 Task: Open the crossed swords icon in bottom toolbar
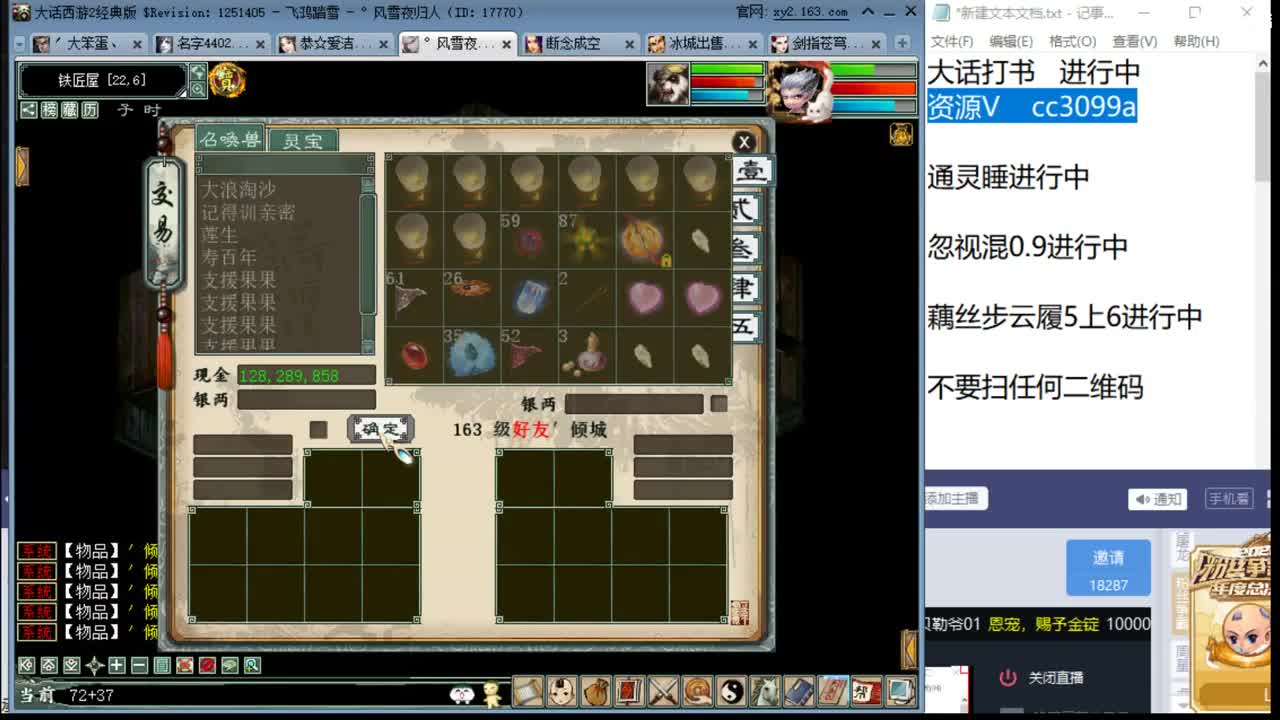pos(664,691)
